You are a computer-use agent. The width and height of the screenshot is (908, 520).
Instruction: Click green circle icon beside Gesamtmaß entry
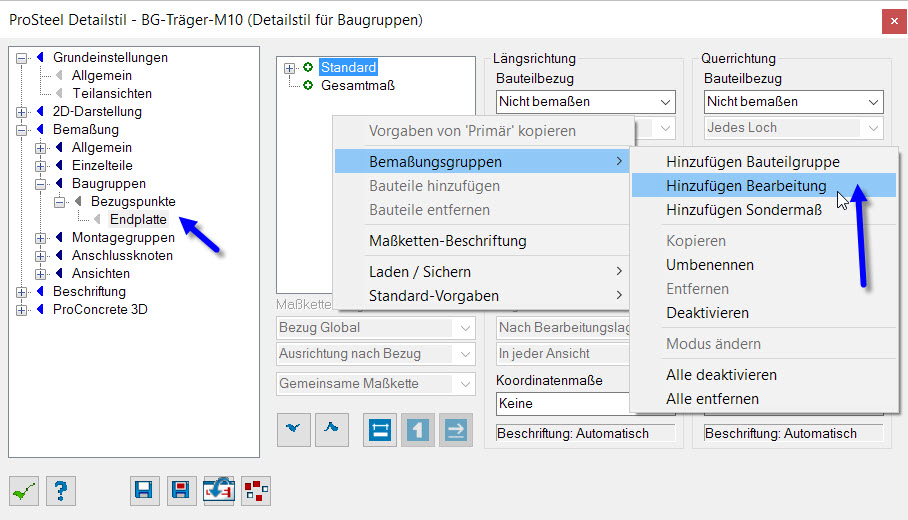(x=308, y=85)
